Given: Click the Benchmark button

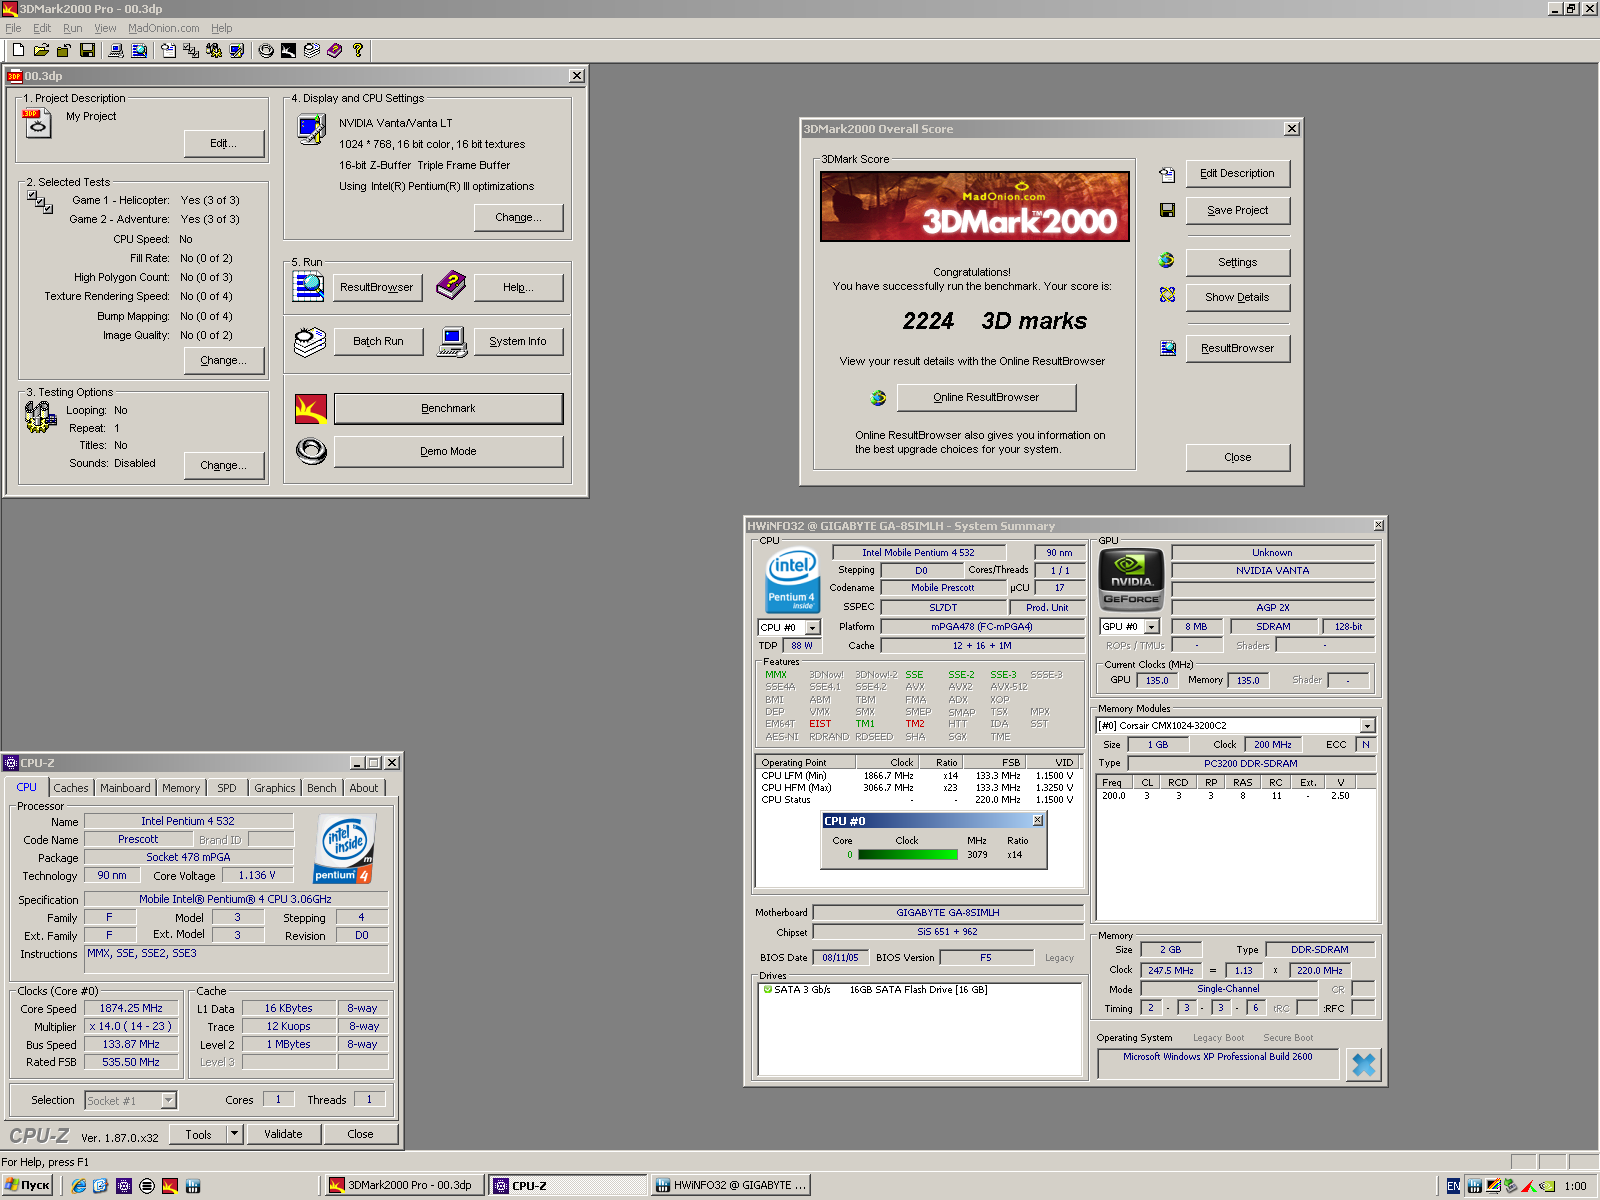Looking at the screenshot, I should click(448, 408).
